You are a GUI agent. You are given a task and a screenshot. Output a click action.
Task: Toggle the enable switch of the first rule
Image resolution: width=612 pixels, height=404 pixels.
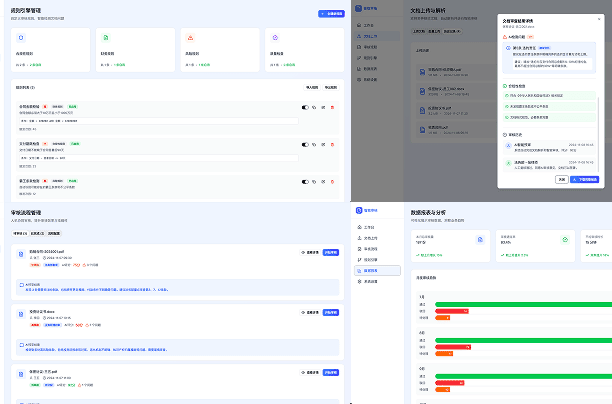[304, 107]
